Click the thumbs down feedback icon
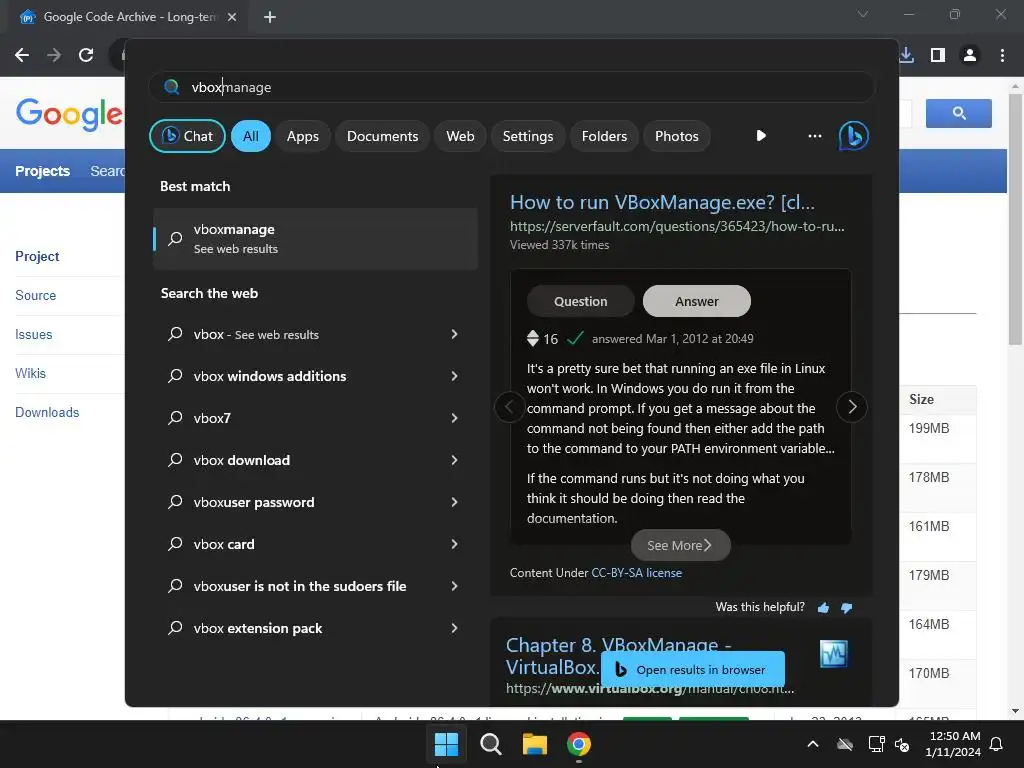Viewport: 1024px width, 768px height. (x=846, y=608)
